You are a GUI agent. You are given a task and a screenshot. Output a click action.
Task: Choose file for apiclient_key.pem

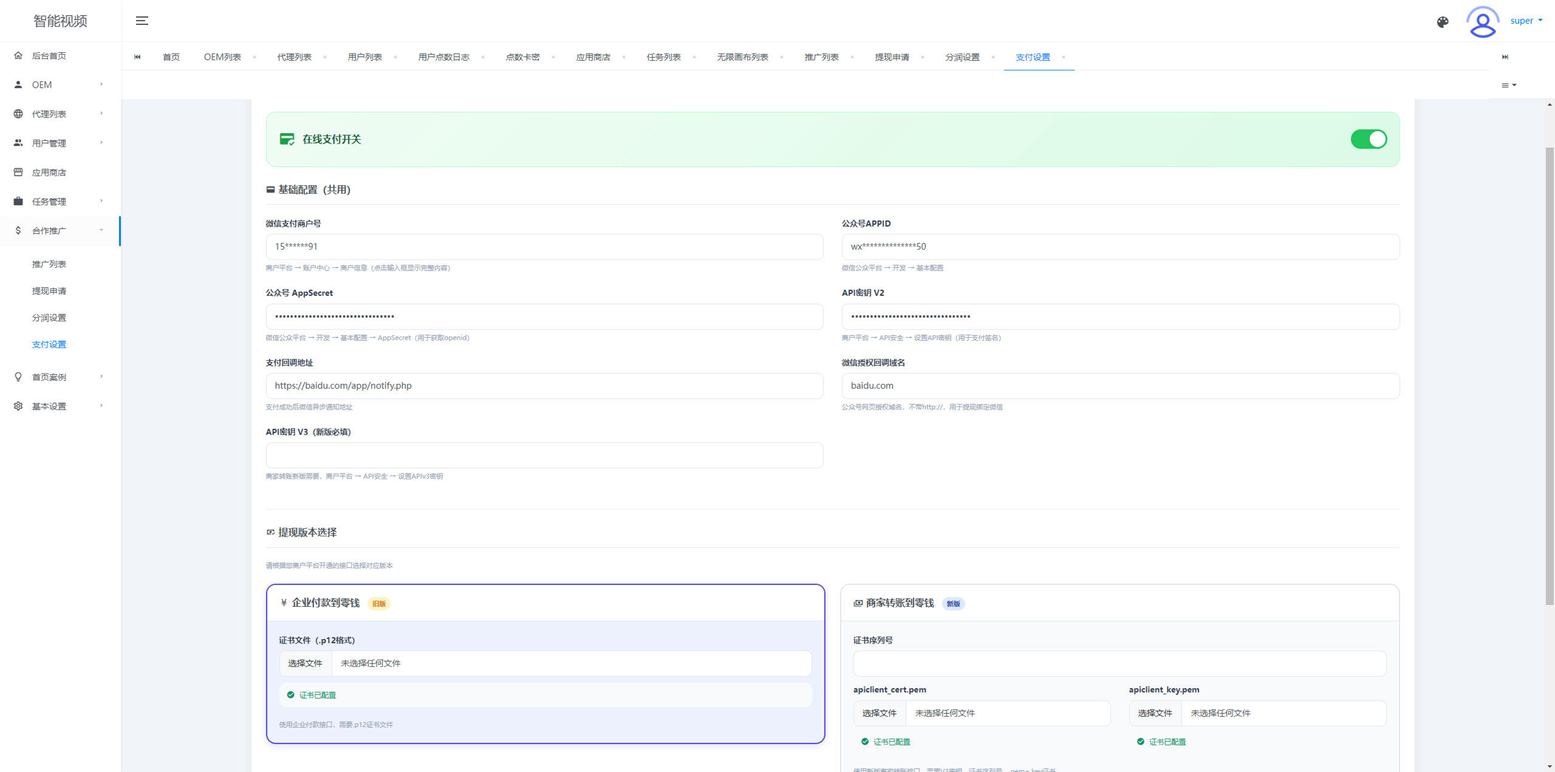1155,713
